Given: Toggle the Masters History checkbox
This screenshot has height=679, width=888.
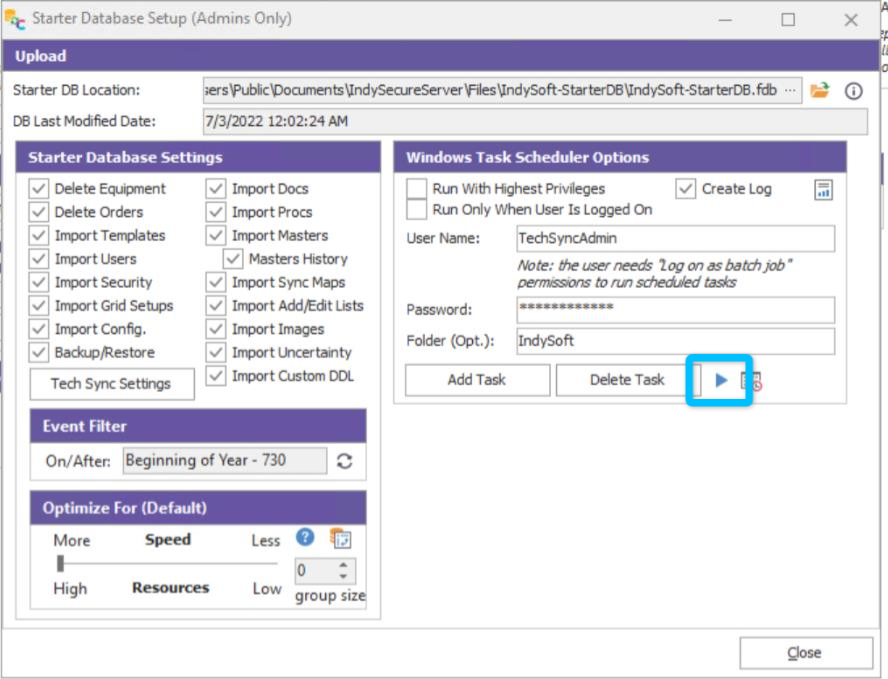Looking at the screenshot, I should click(x=233, y=259).
